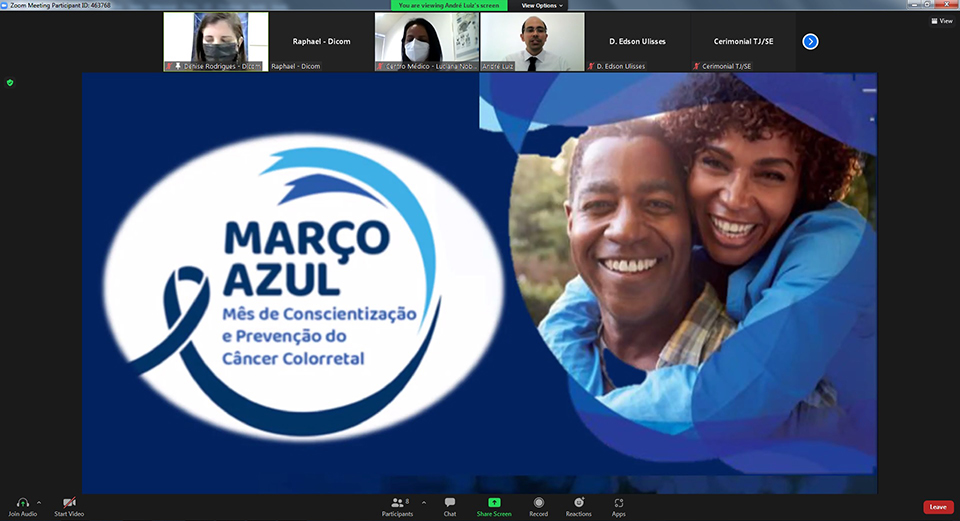Open the Chat panel

coord(450,502)
